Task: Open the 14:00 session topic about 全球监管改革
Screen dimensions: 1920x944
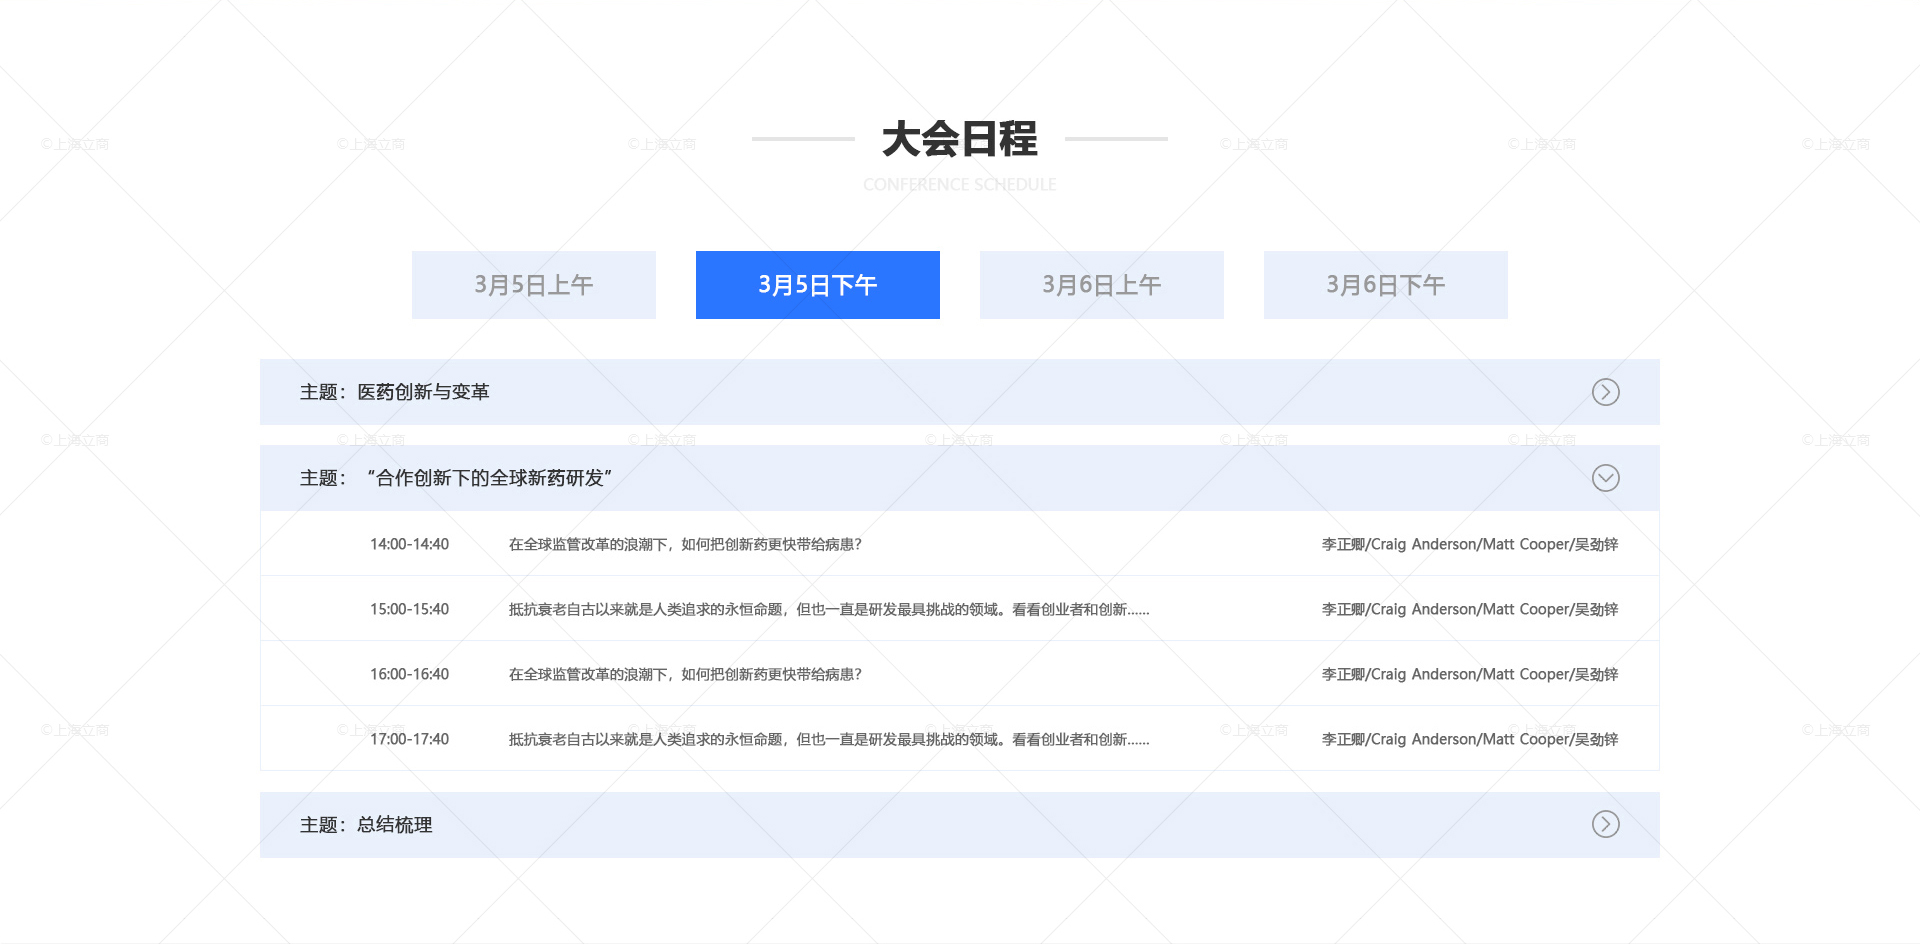Action: 685,544
